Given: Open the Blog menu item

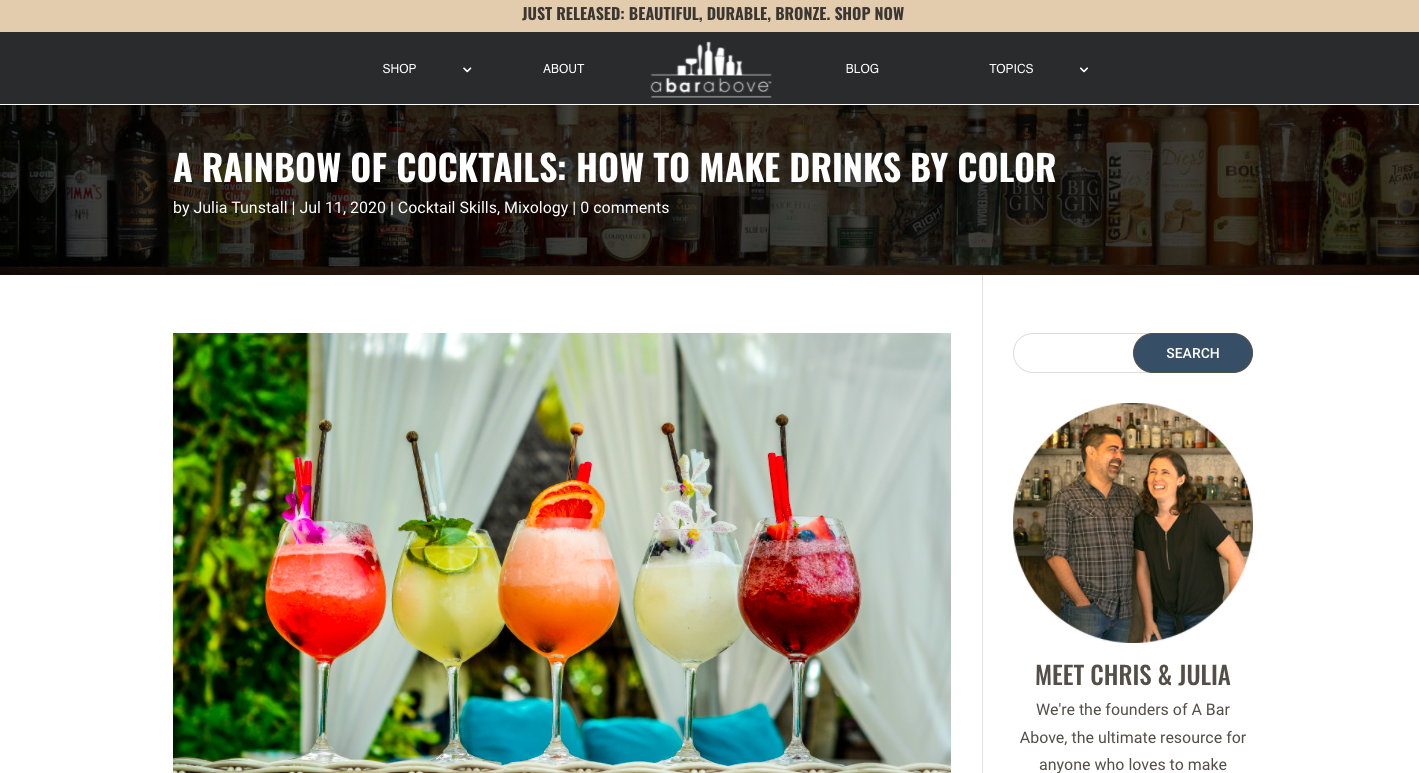Looking at the screenshot, I should pos(862,69).
